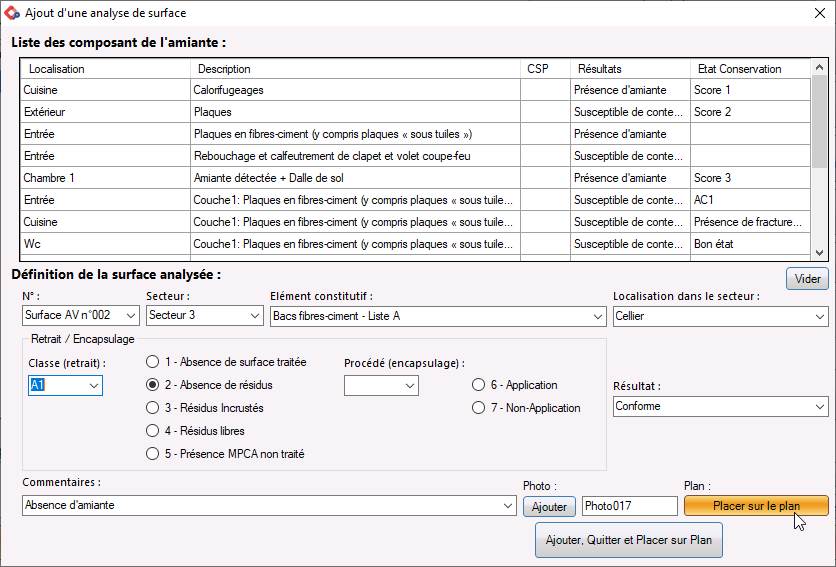Viewport: 836px width, 567px height.
Task: Click the Ajouter photo button
Action: tap(549, 506)
